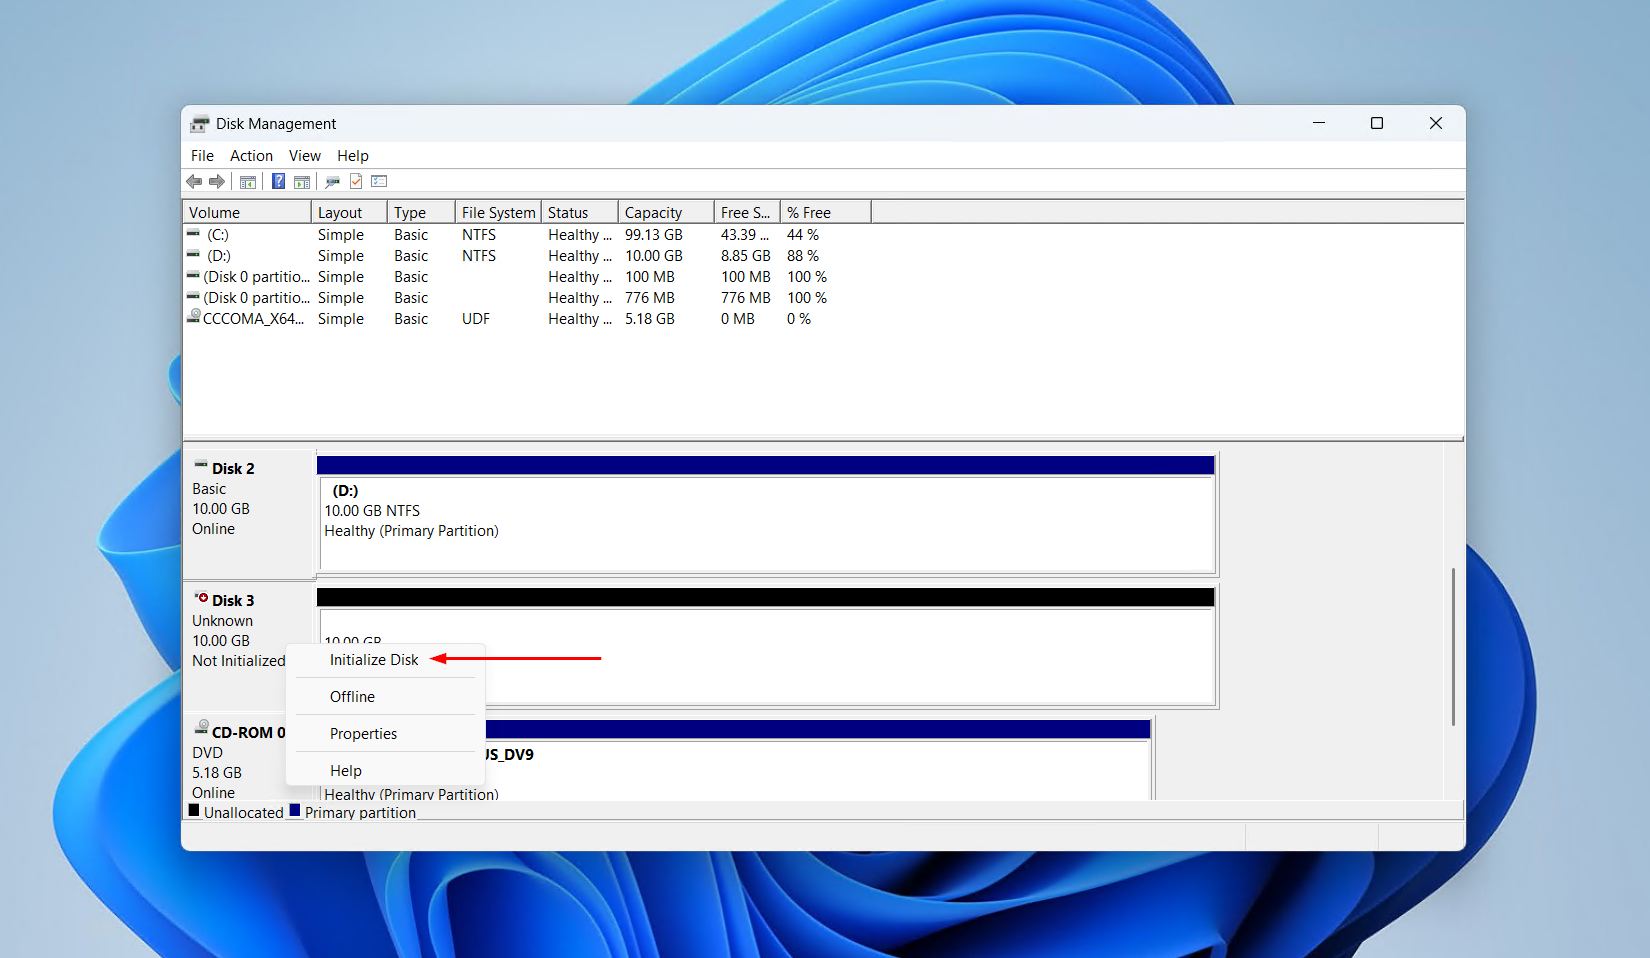Image resolution: width=1650 pixels, height=958 pixels.
Task: Click the 5.18 GB capacity cell in list
Action: coord(650,319)
